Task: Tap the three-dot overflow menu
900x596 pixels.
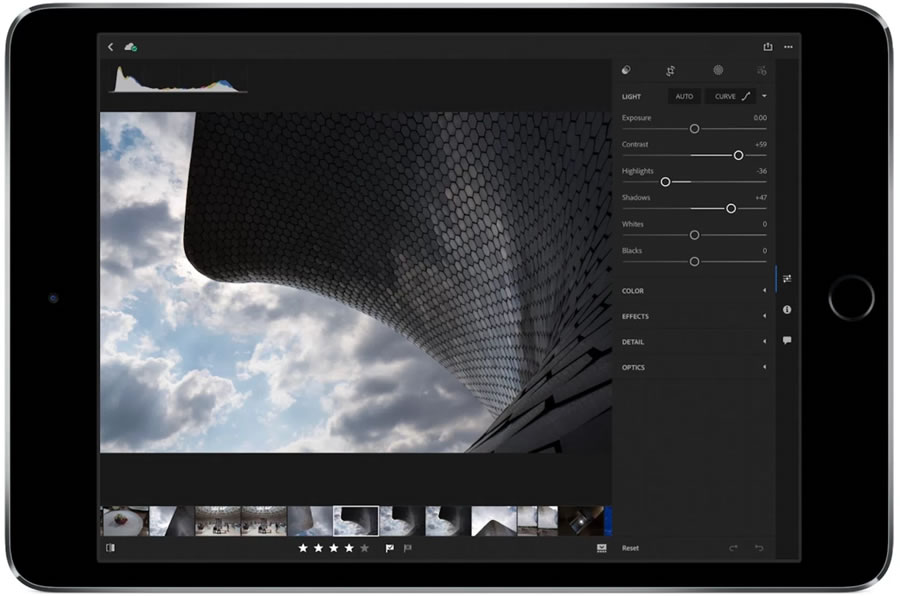Action: tap(789, 46)
